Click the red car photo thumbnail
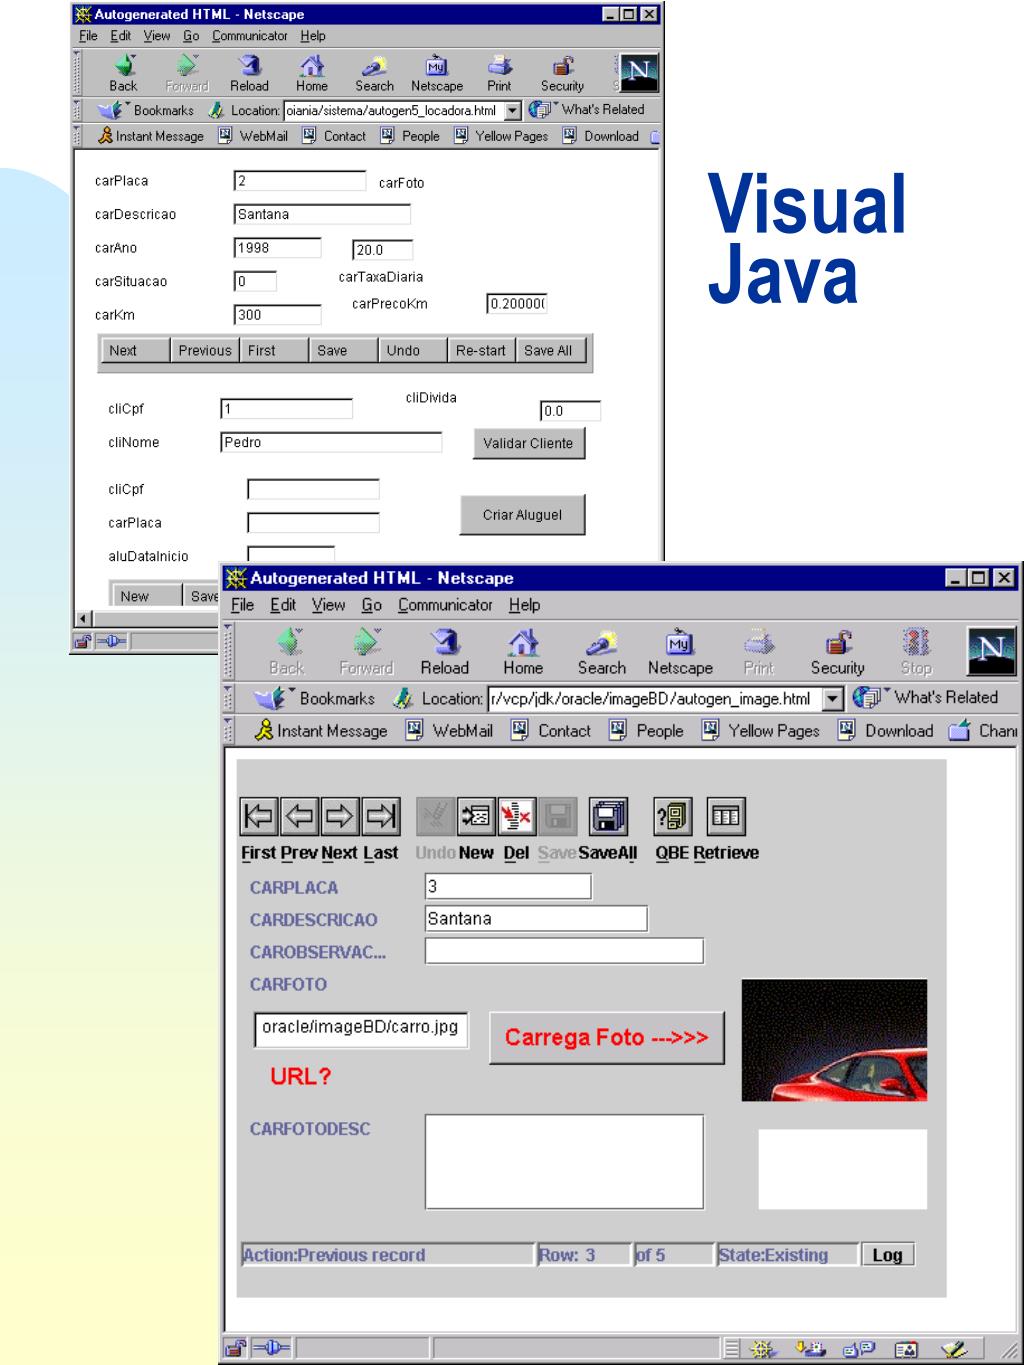This screenshot has height=1365, width=1024. [x=834, y=1040]
